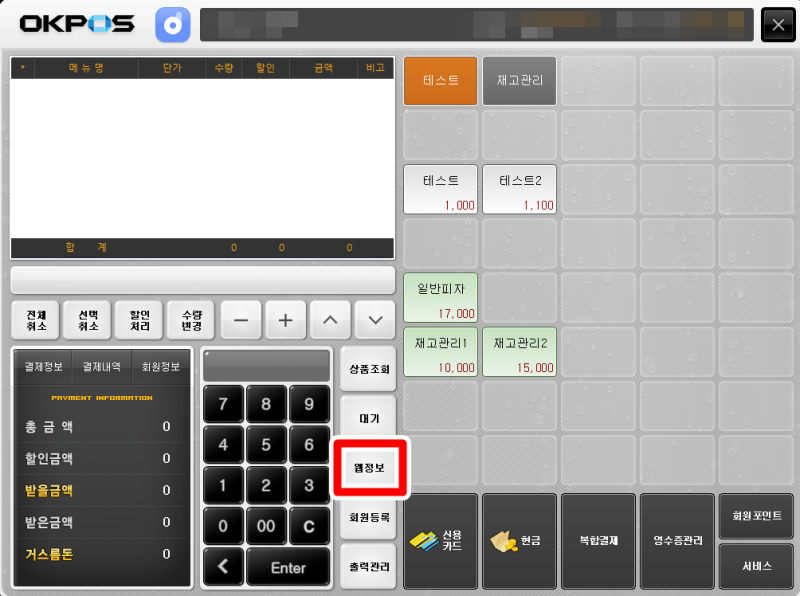800x596 pixels.
Task: Click the down arrow below the plus button
Action: tap(374, 320)
